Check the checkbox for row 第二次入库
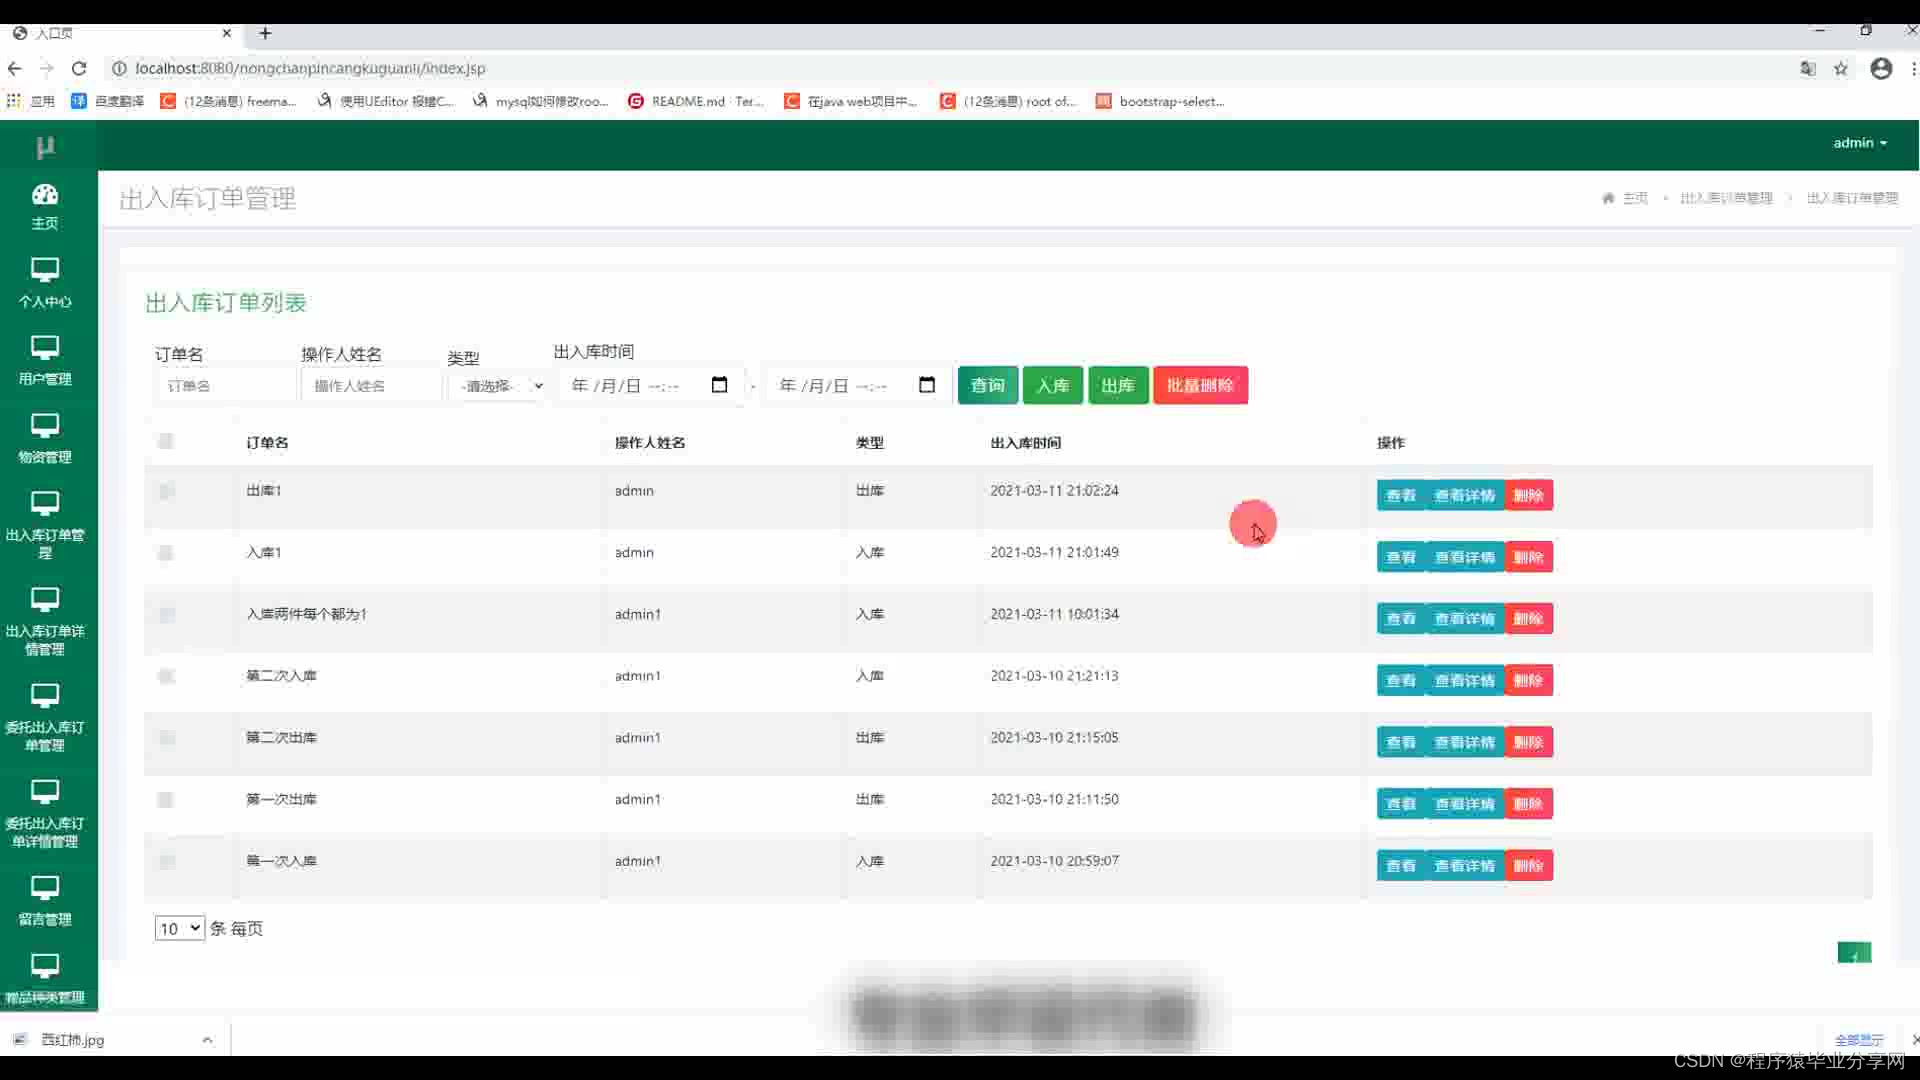Viewport: 1920px width, 1080px height. pos(166,676)
